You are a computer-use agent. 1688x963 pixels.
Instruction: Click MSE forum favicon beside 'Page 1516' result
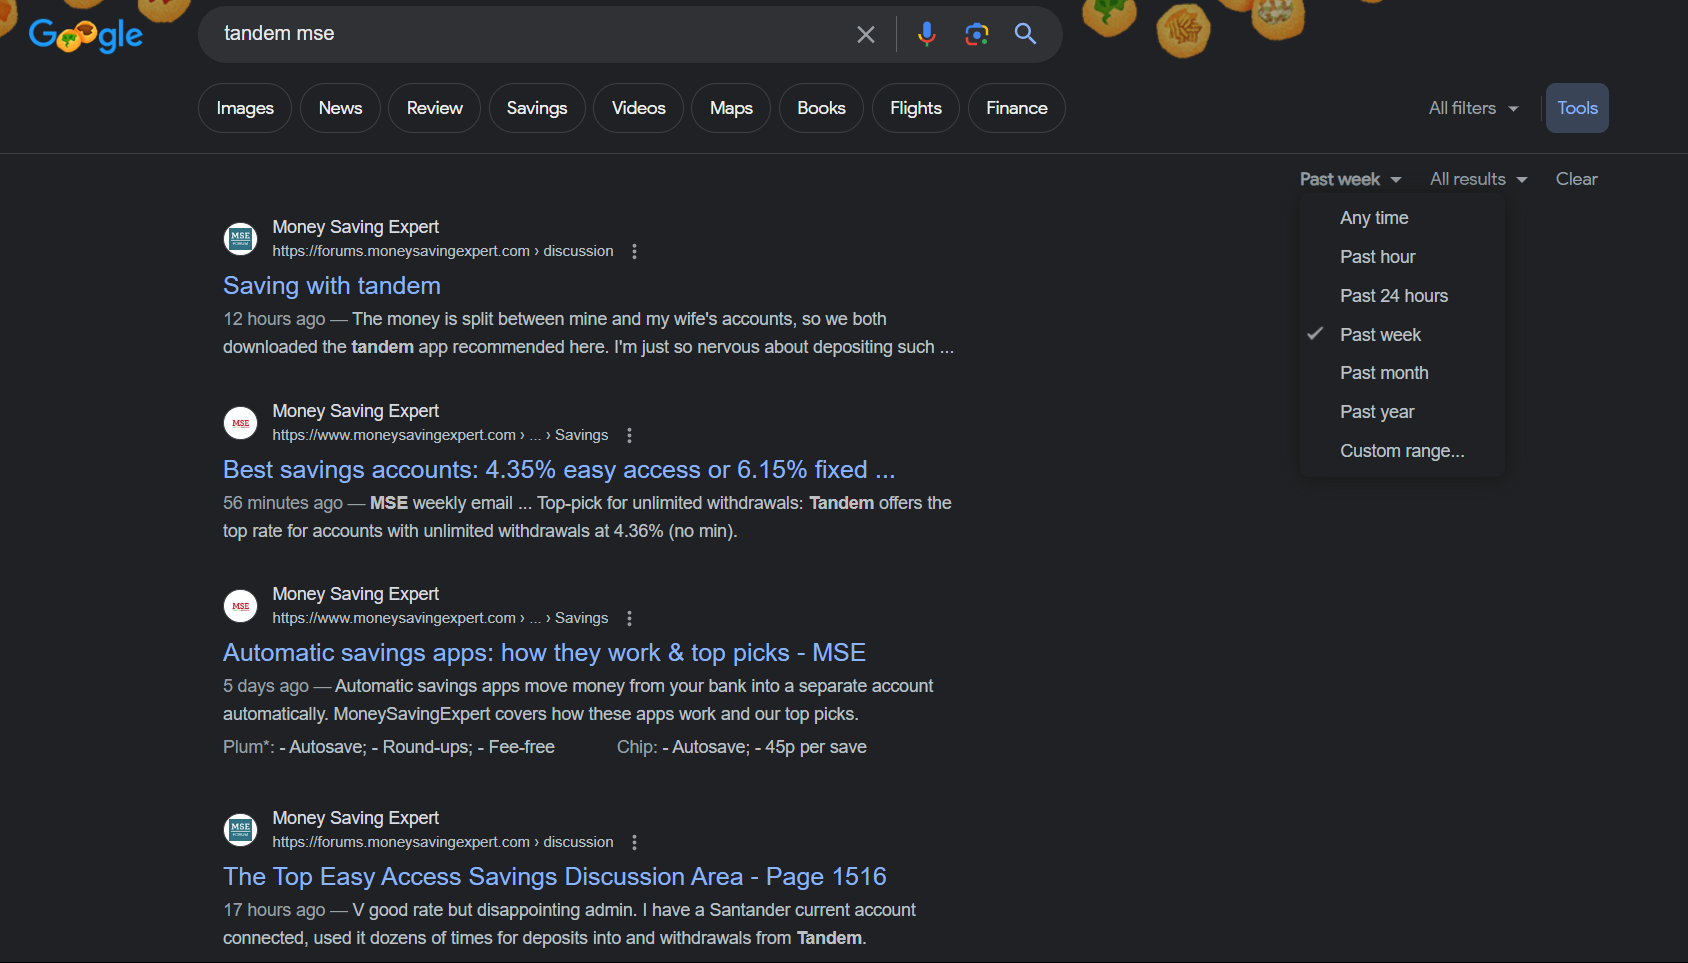tap(240, 830)
